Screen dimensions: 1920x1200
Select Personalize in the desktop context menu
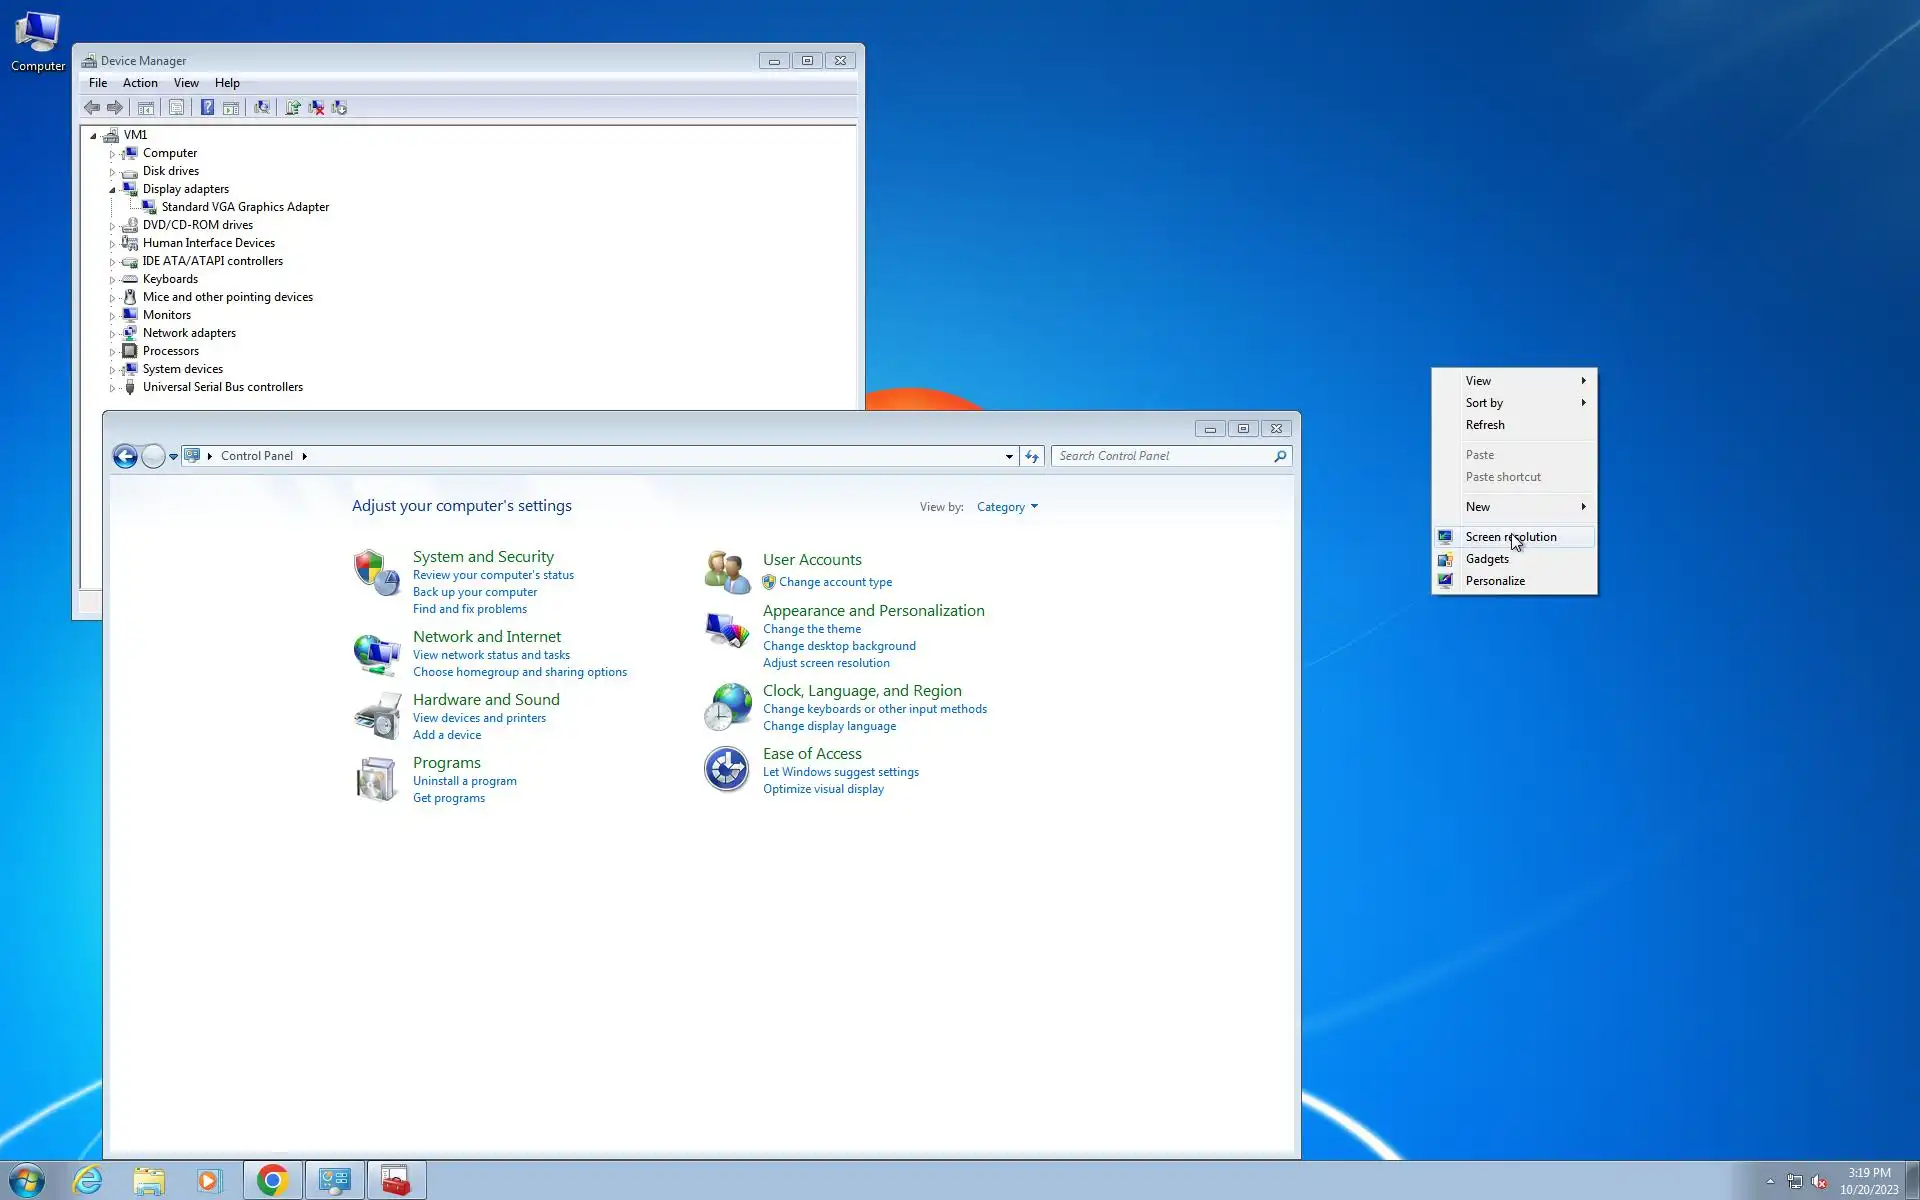click(1495, 581)
